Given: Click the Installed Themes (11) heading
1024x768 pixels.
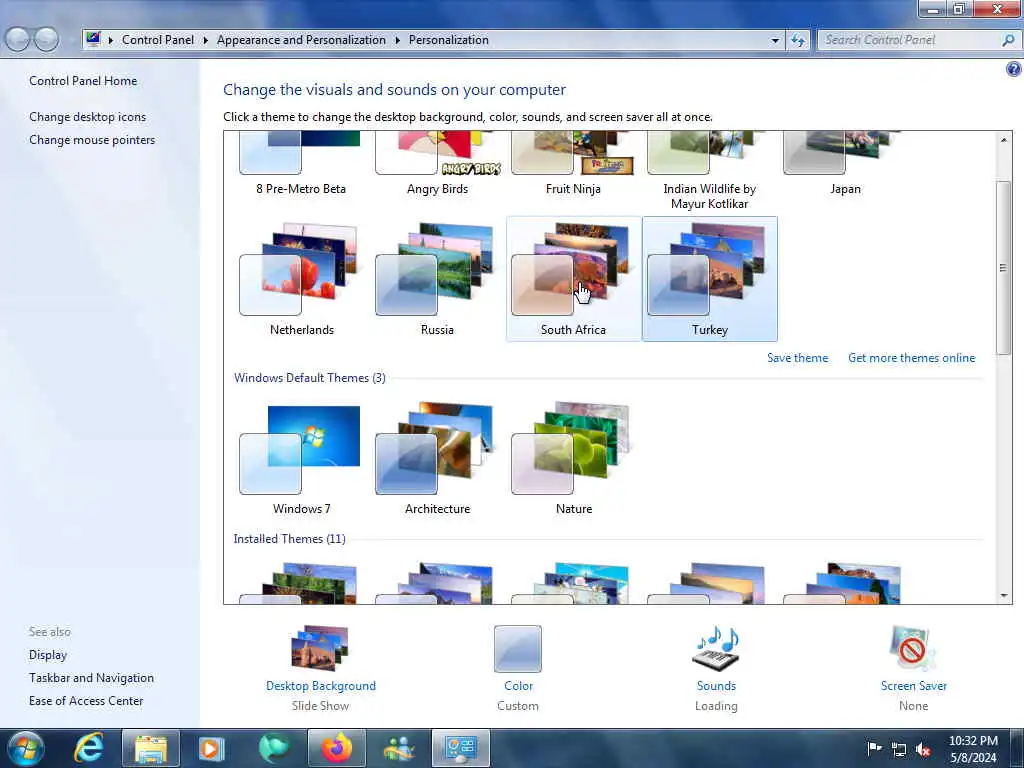Looking at the screenshot, I should (x=289, y=539).
